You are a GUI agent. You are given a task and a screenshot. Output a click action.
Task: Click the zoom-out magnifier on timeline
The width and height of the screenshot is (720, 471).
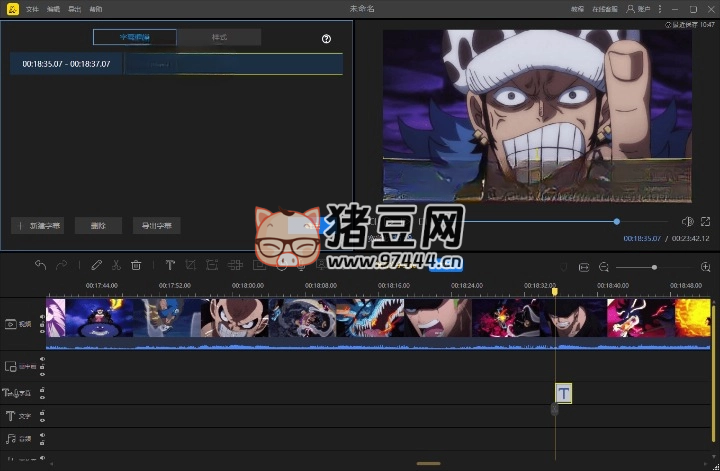[x=604, y=267]
